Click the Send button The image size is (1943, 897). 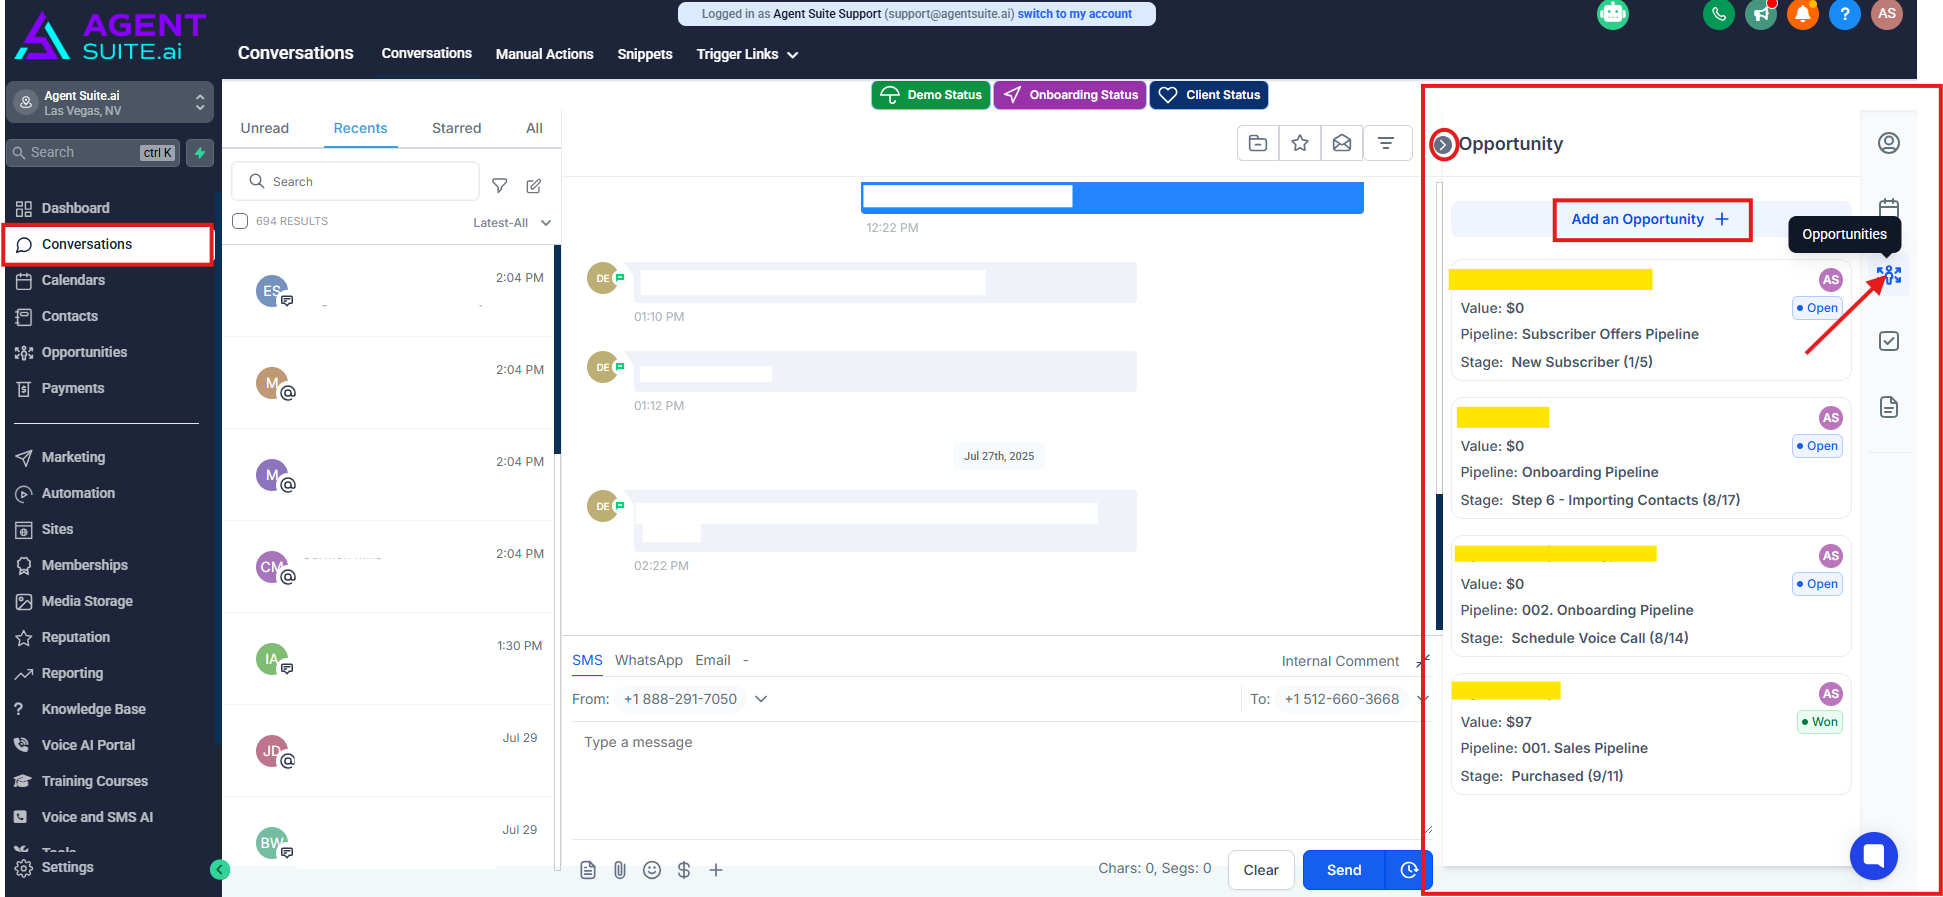click(1344, 870)
